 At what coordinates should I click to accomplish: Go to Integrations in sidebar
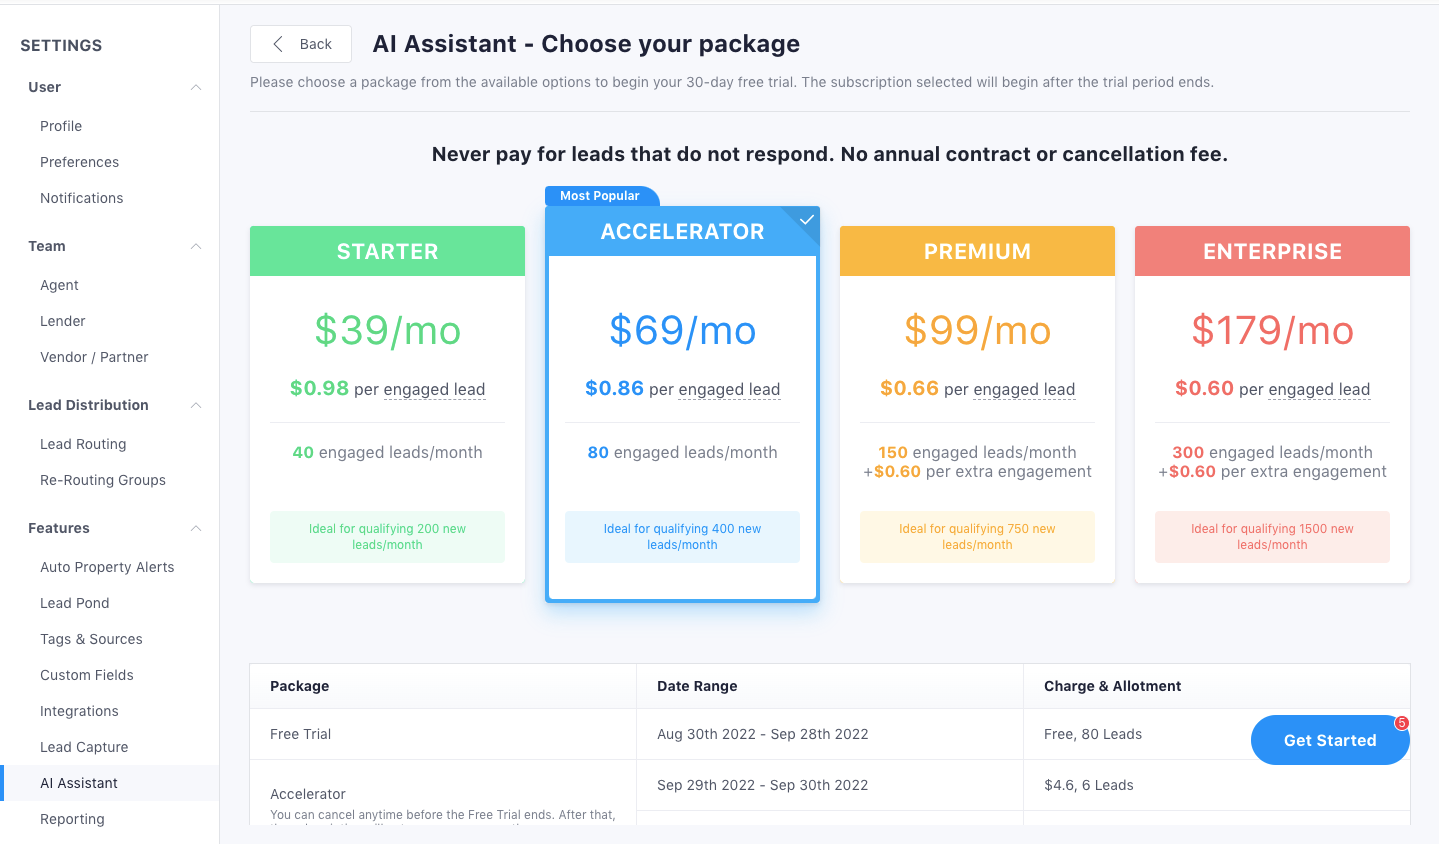[79, 711]
